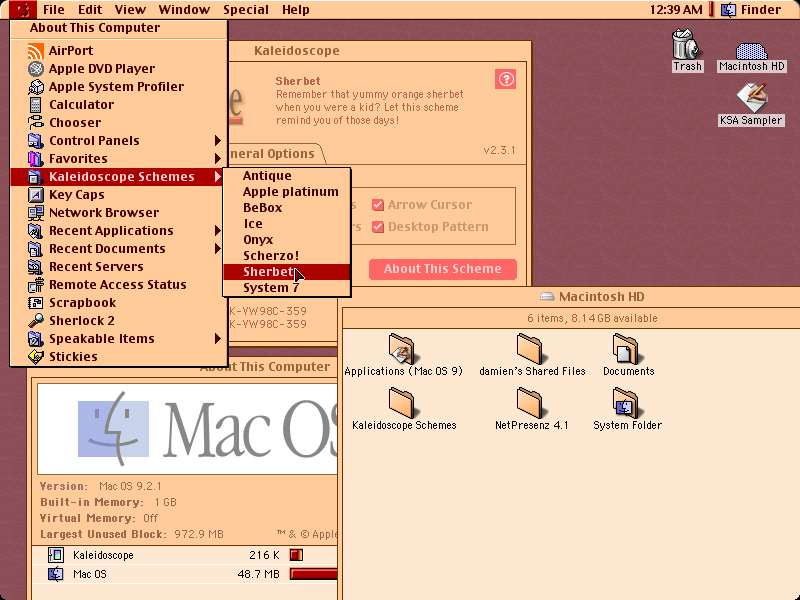
Task: Click the Stickies icon
Action: point(35,357)
